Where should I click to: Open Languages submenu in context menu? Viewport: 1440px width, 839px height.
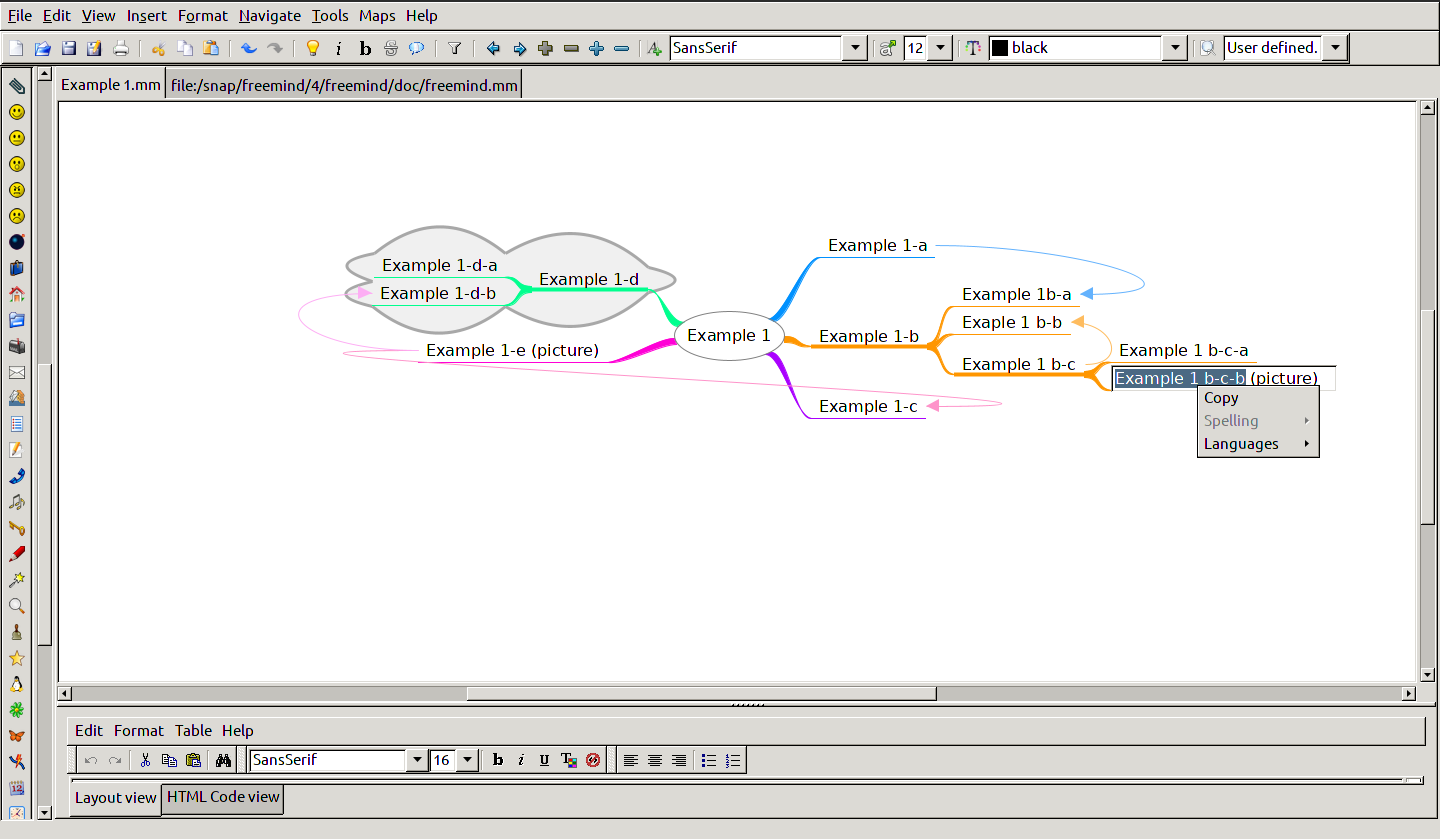coord(1258,444)
